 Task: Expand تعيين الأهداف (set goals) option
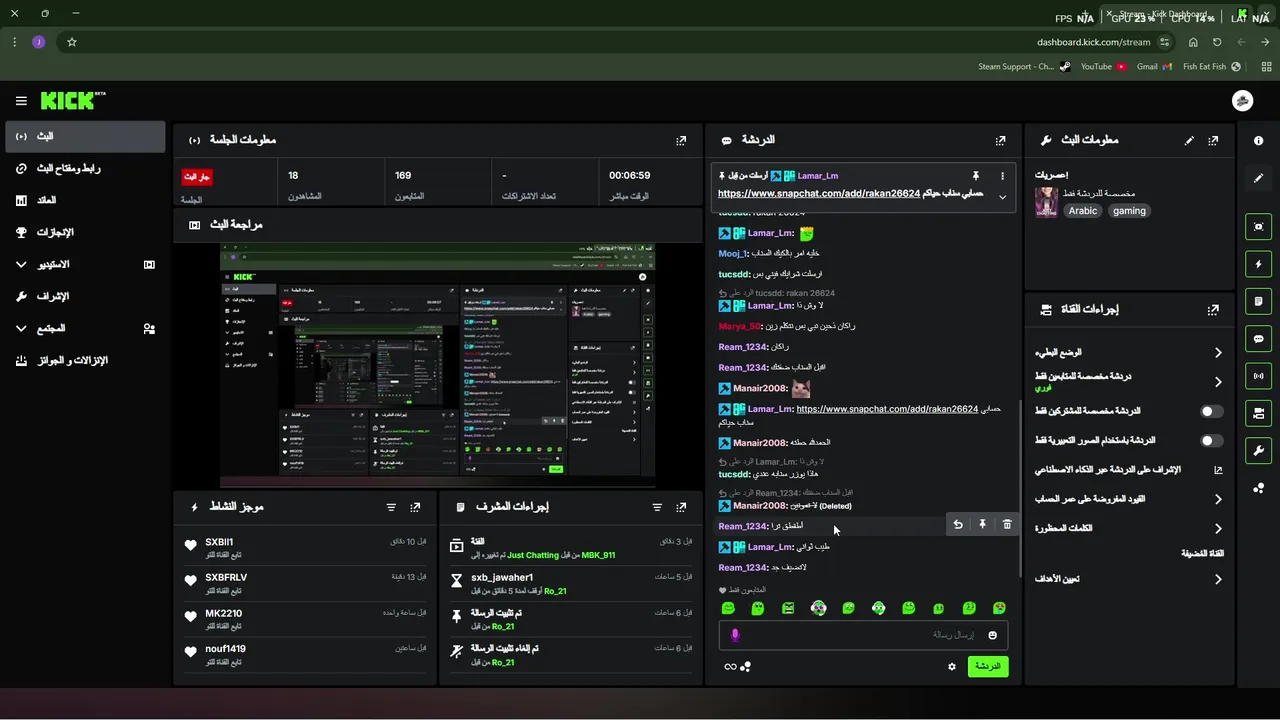click(x=1129, y=579)
